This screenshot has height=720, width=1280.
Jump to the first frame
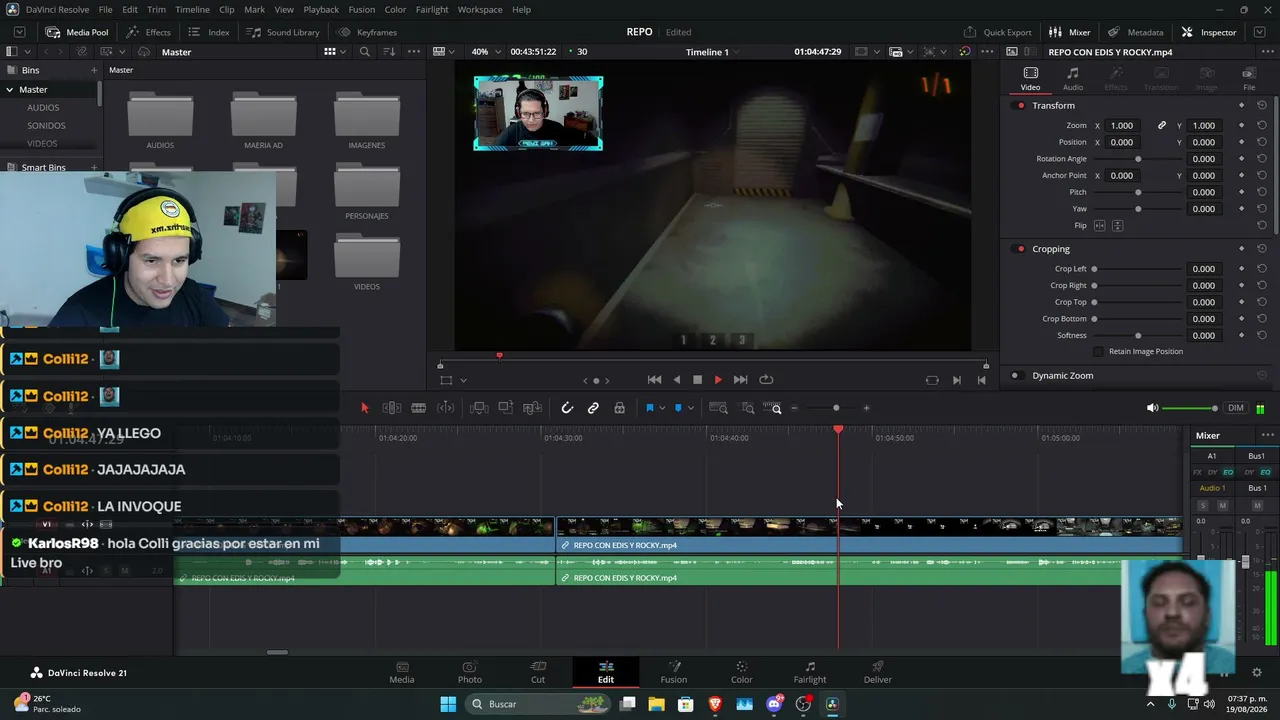tap(654, 380)
